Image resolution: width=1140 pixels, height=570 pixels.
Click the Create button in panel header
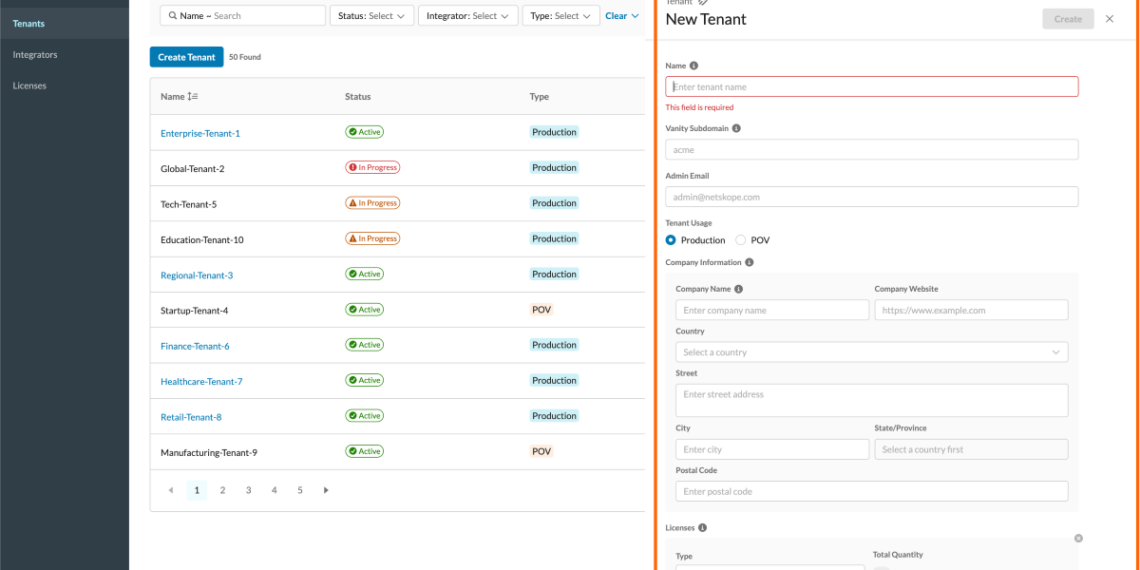click(1068, 19)
